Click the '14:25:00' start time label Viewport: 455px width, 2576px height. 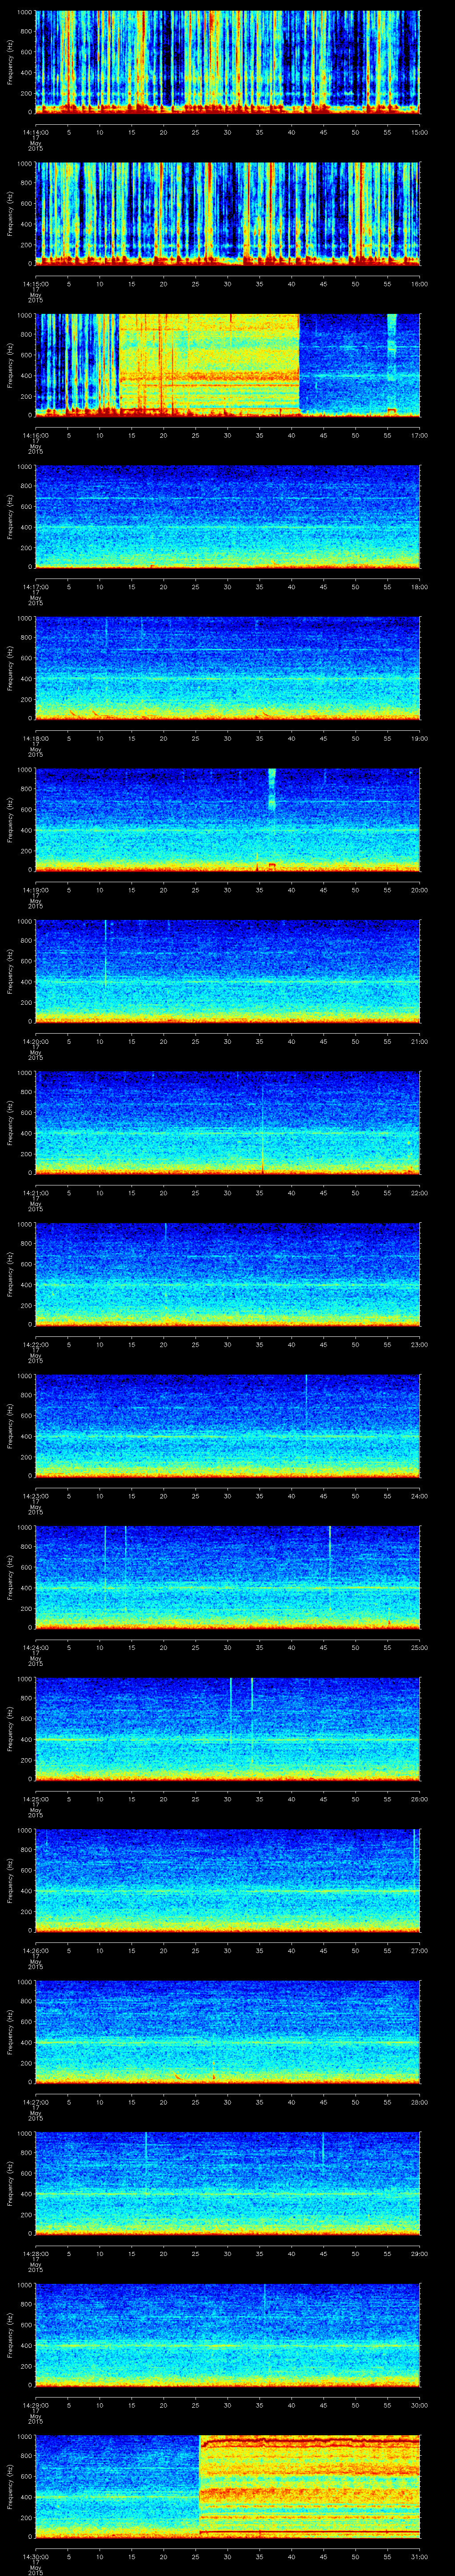[x=36, y=1799]
